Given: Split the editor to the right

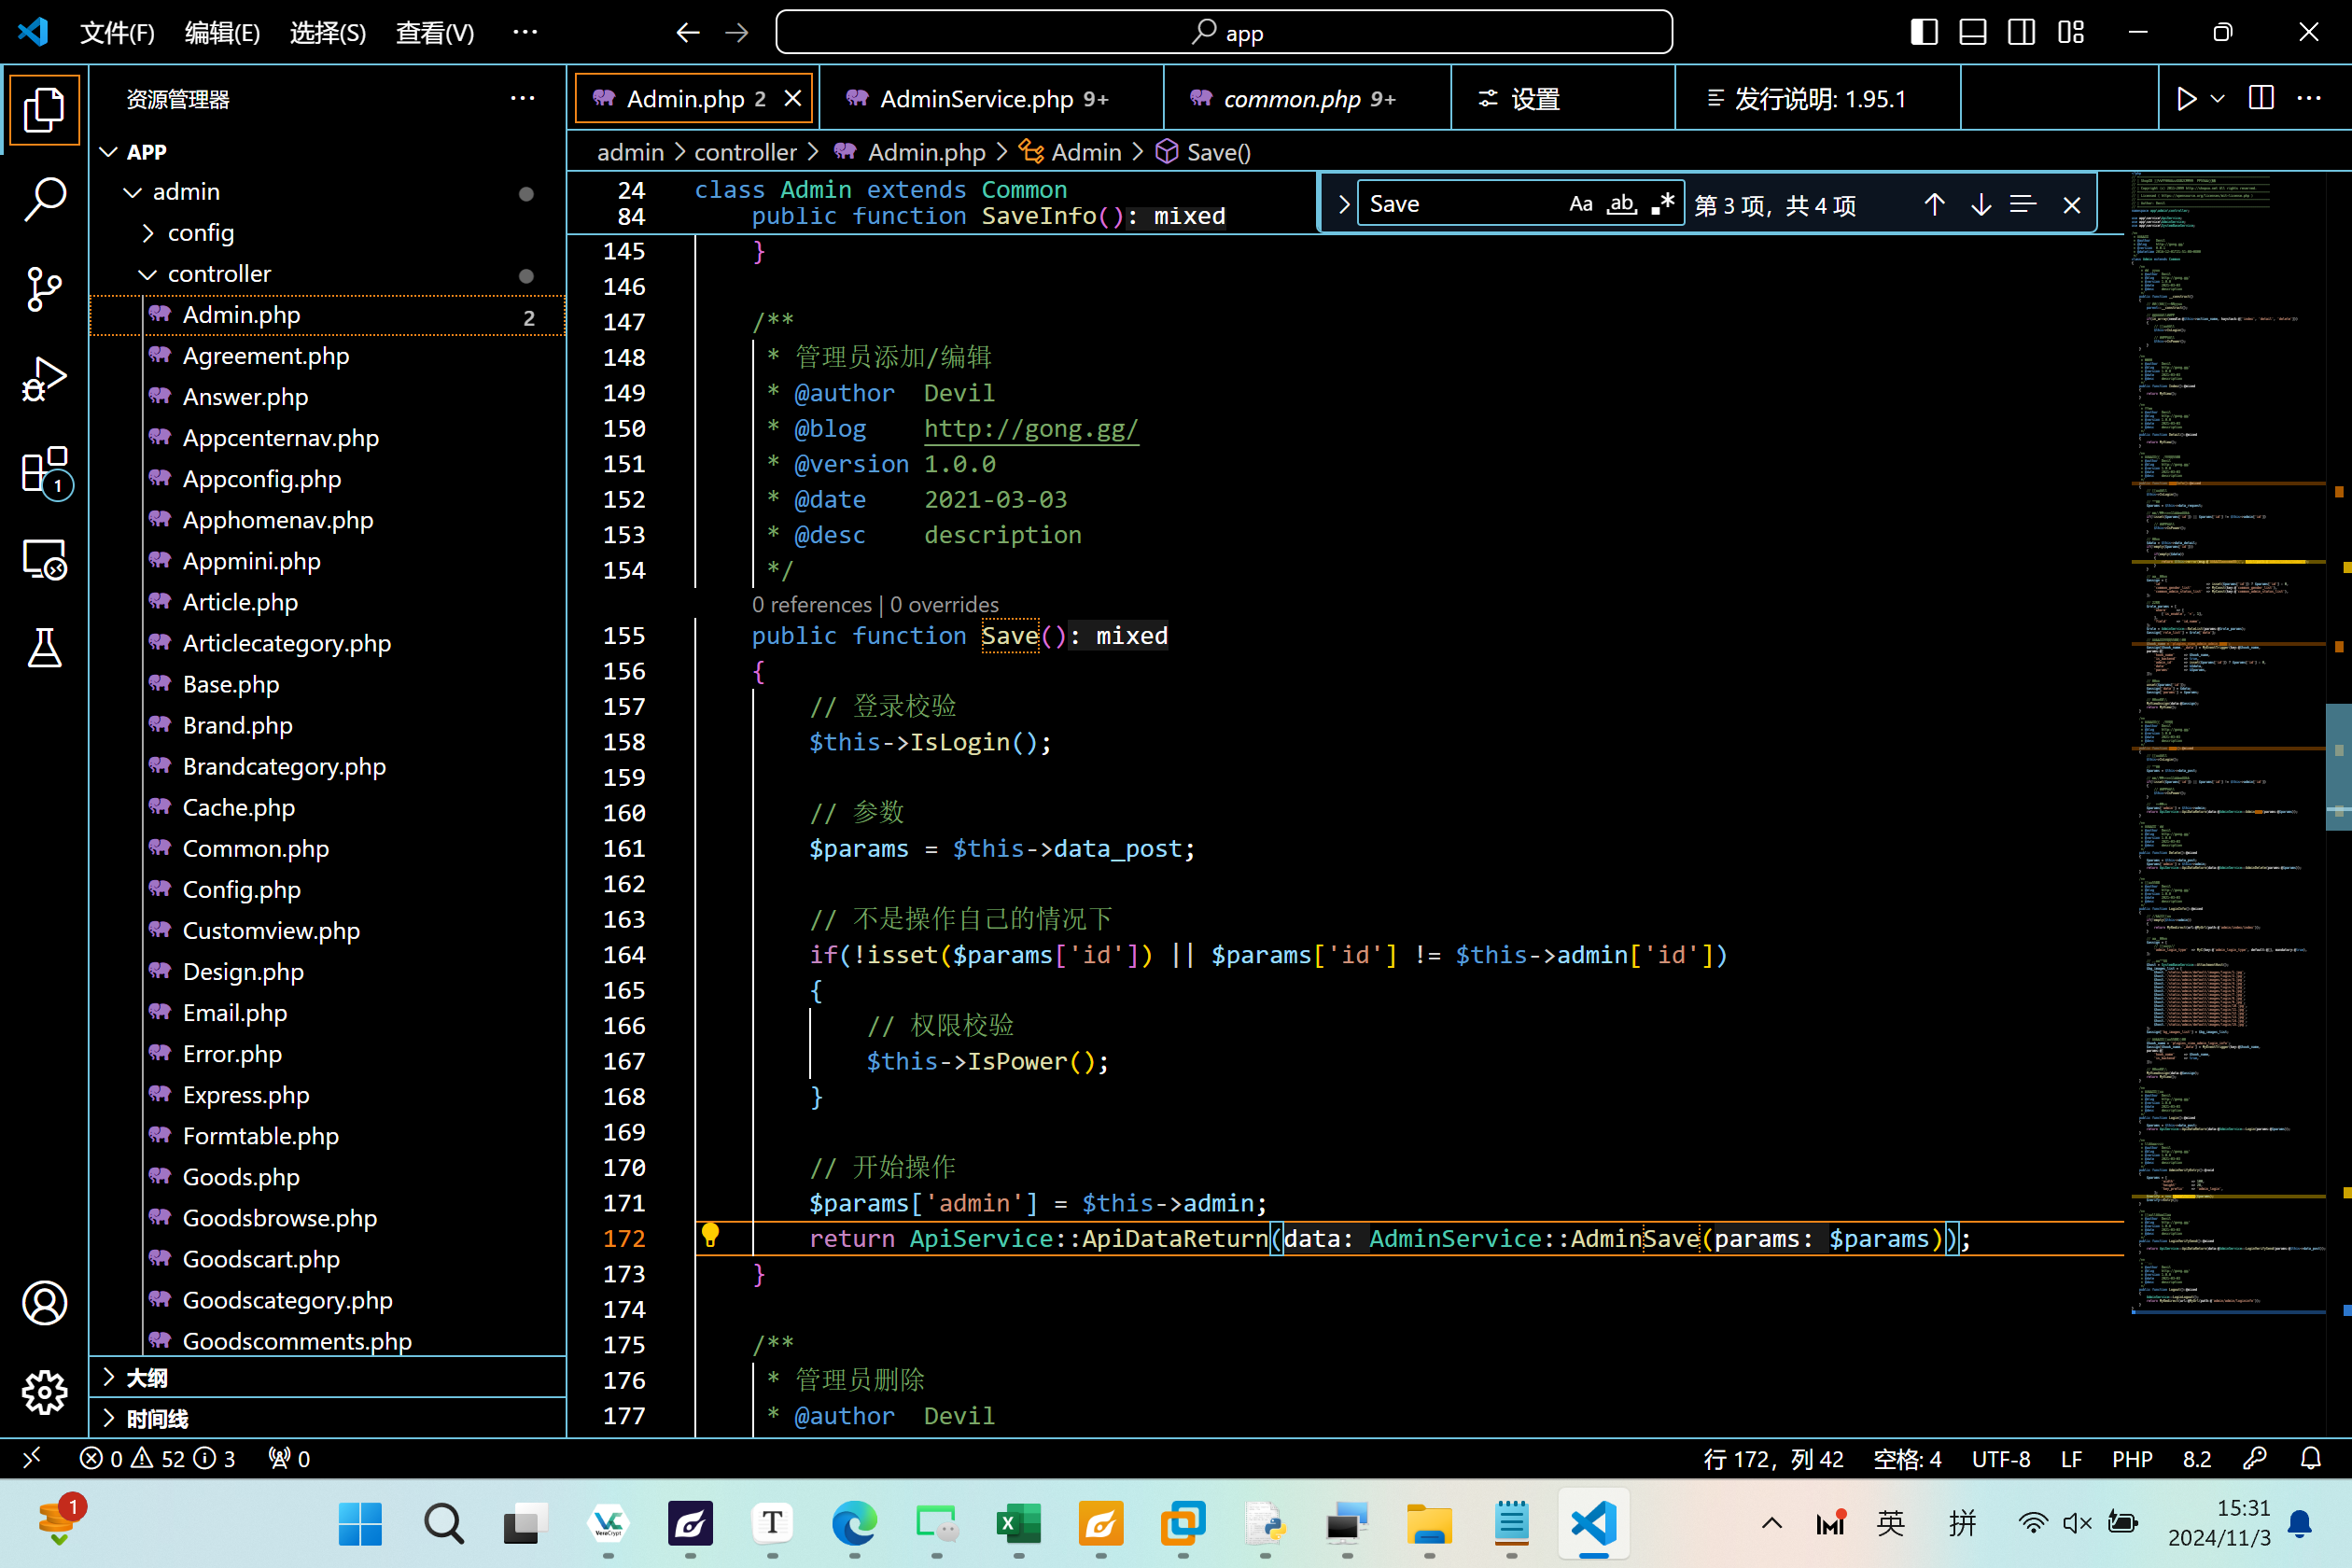Looking at the screenshot, I should pyautogui.click(x=2261, y=99).
